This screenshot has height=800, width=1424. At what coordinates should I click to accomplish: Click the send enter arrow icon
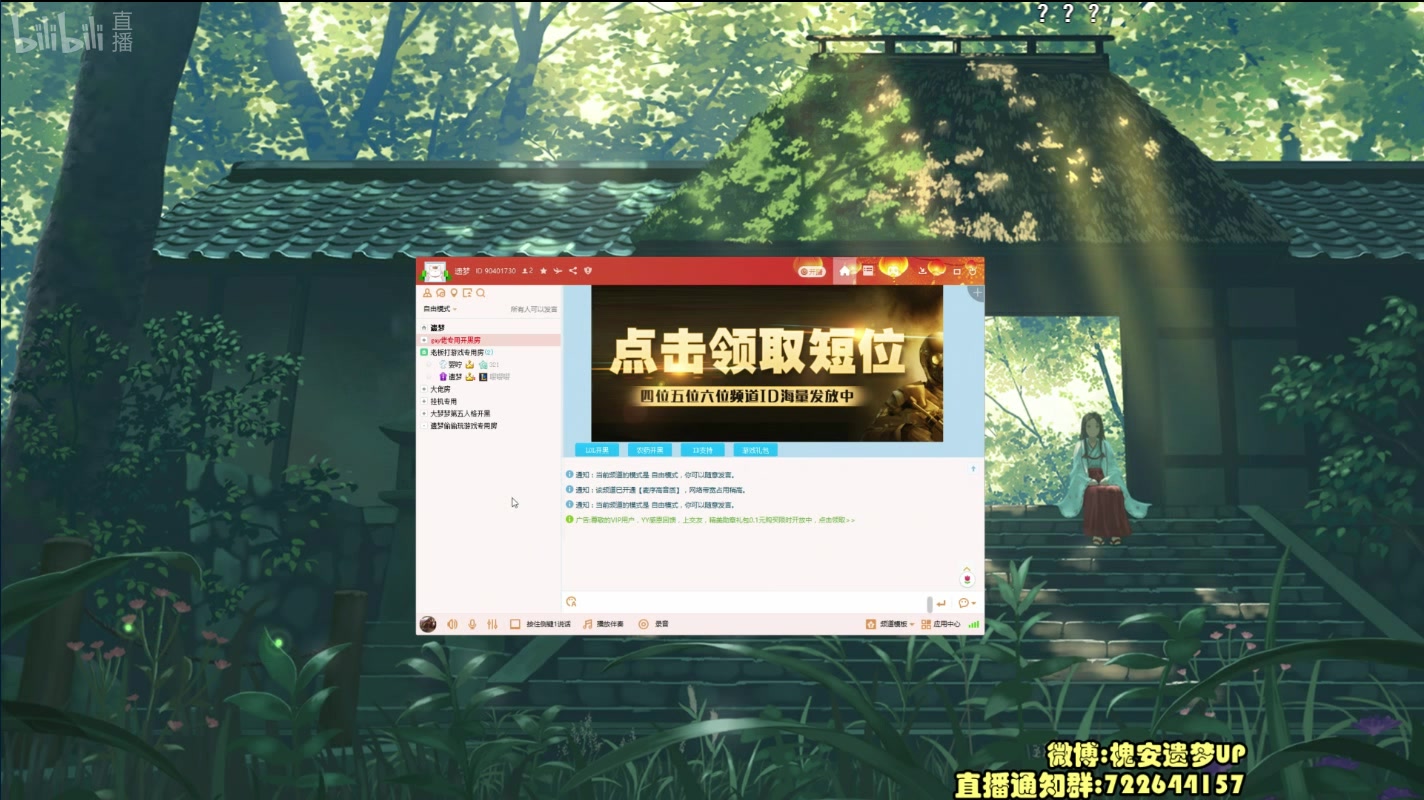coord(941,603)
